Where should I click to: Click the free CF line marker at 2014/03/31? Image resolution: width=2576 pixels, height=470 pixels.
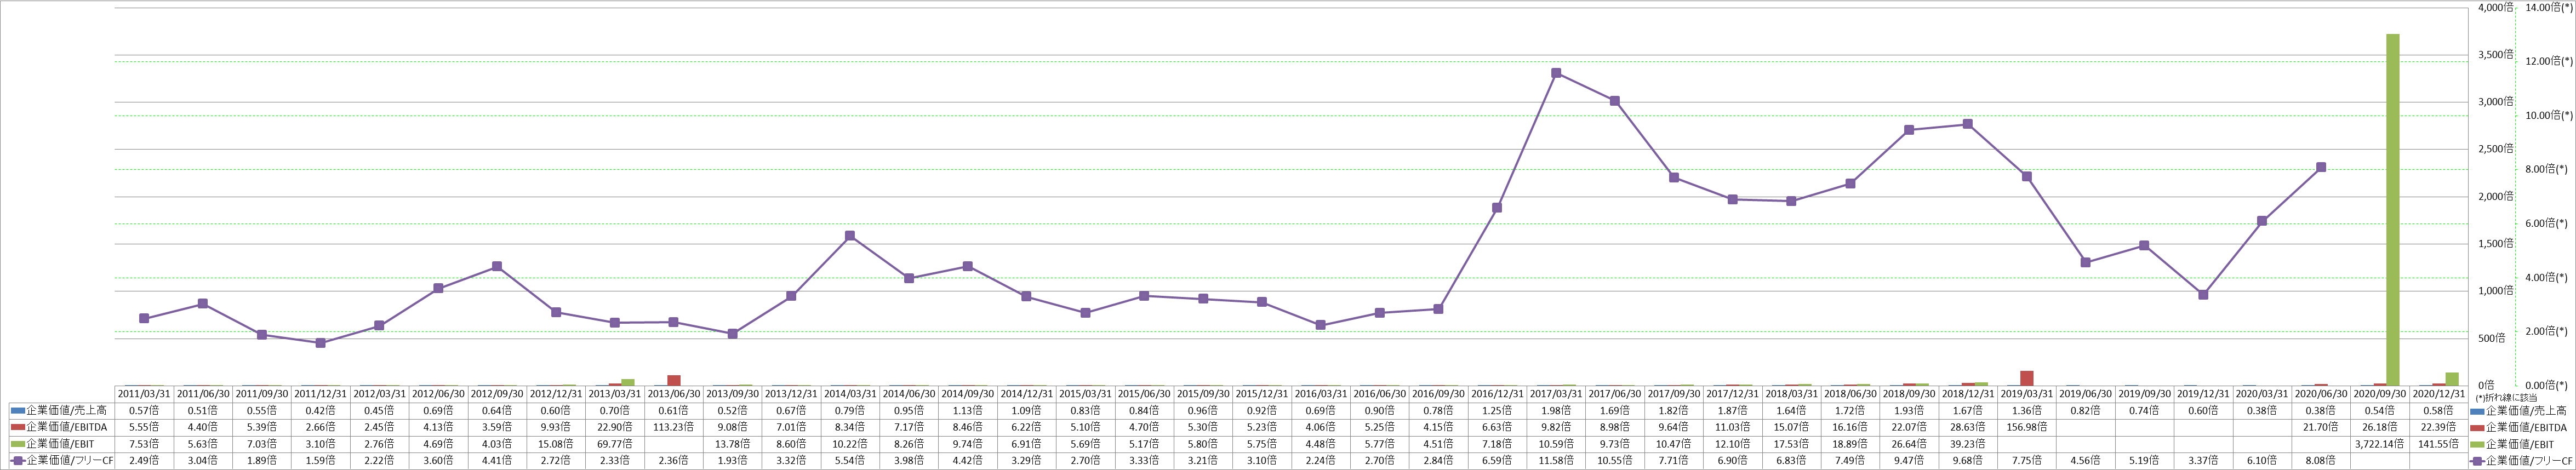[850, 236]
